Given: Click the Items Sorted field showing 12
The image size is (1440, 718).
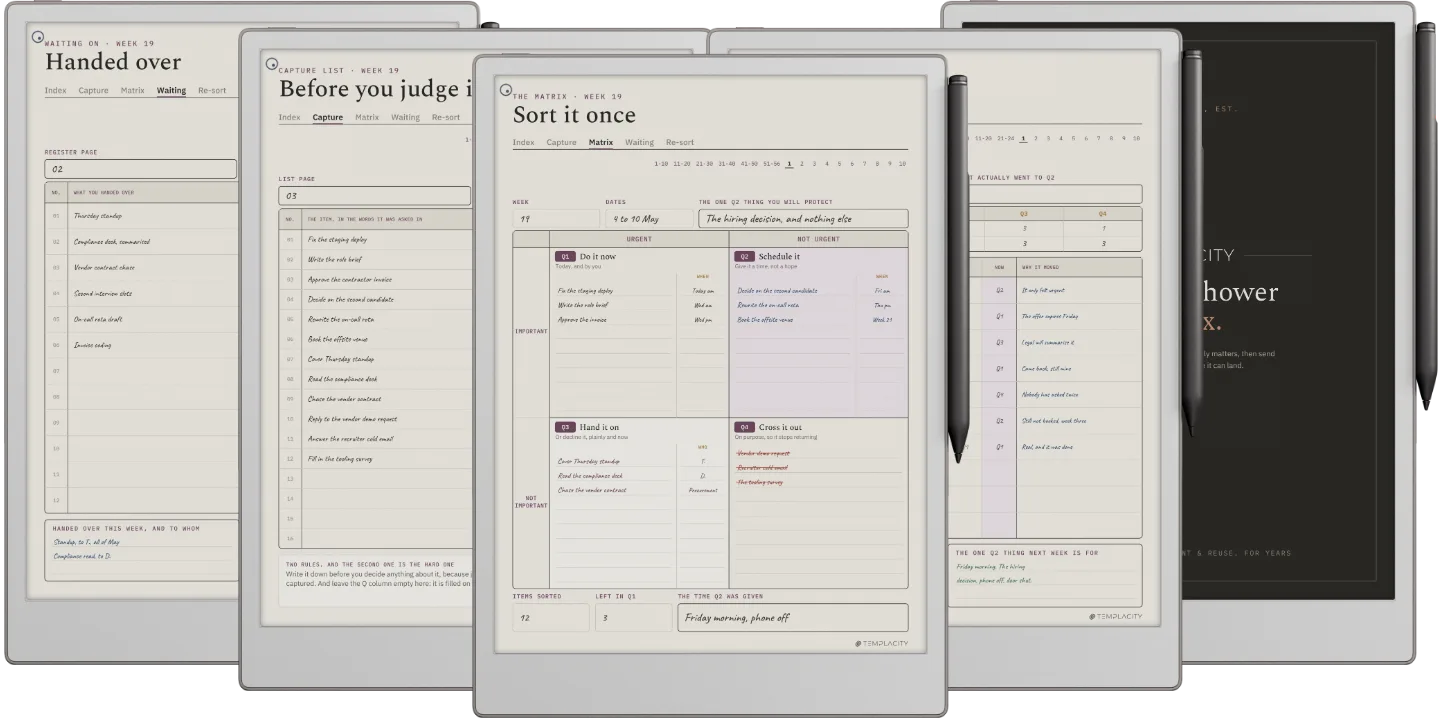Looking at the screenshot, I should 551,618.
